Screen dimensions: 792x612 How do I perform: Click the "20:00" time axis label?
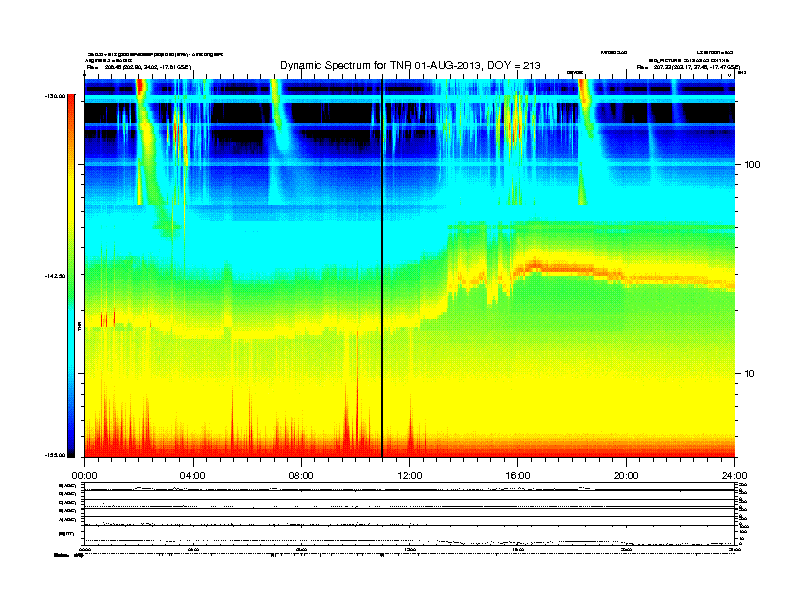tap(626, 476)
